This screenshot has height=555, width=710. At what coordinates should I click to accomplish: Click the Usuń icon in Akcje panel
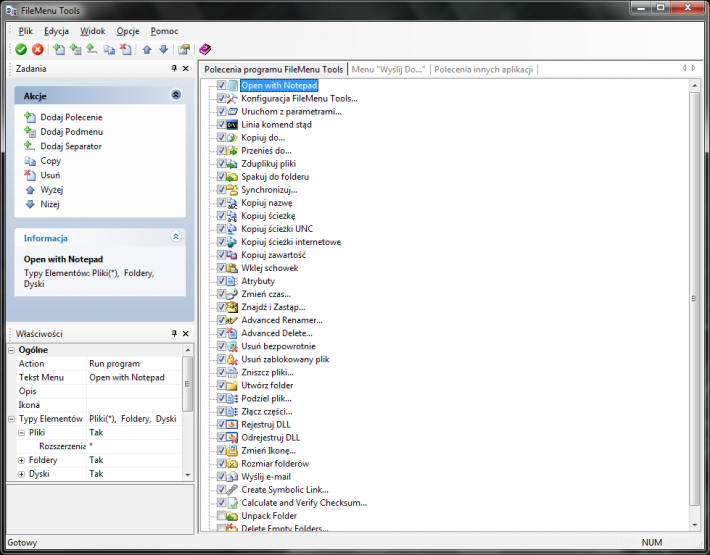30,175
